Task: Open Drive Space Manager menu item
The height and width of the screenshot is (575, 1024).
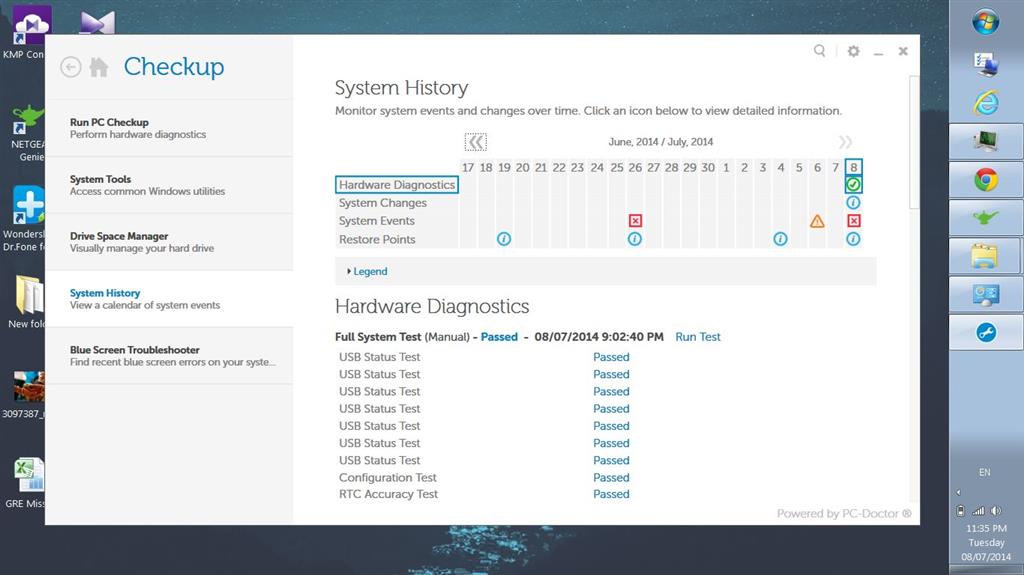Action: coord(169,242)
